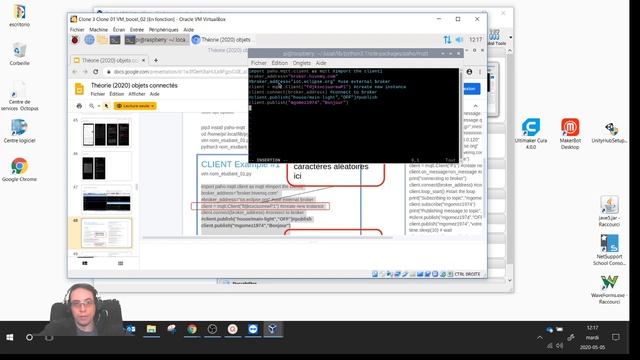640x360 pixels.
Task: Open VirtualBox Écran menu
Action: point(119,30)
